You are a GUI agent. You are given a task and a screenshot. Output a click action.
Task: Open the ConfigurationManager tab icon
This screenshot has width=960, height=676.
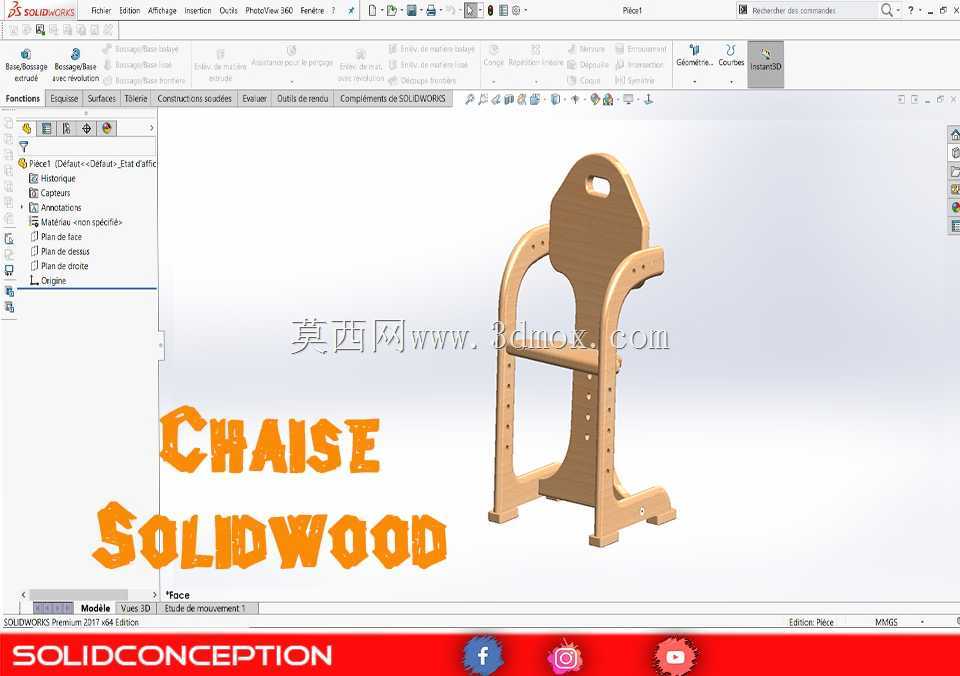67,128
